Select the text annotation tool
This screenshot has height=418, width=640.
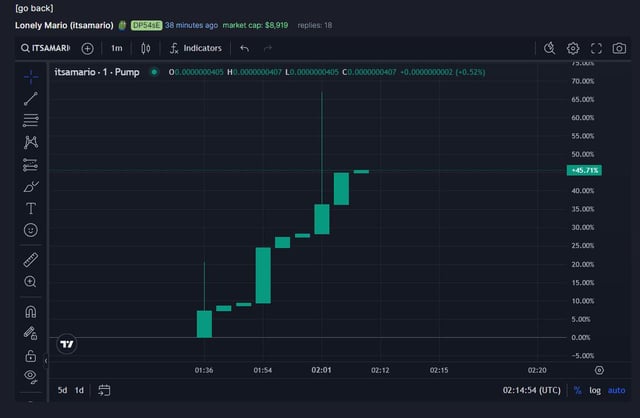31,208
